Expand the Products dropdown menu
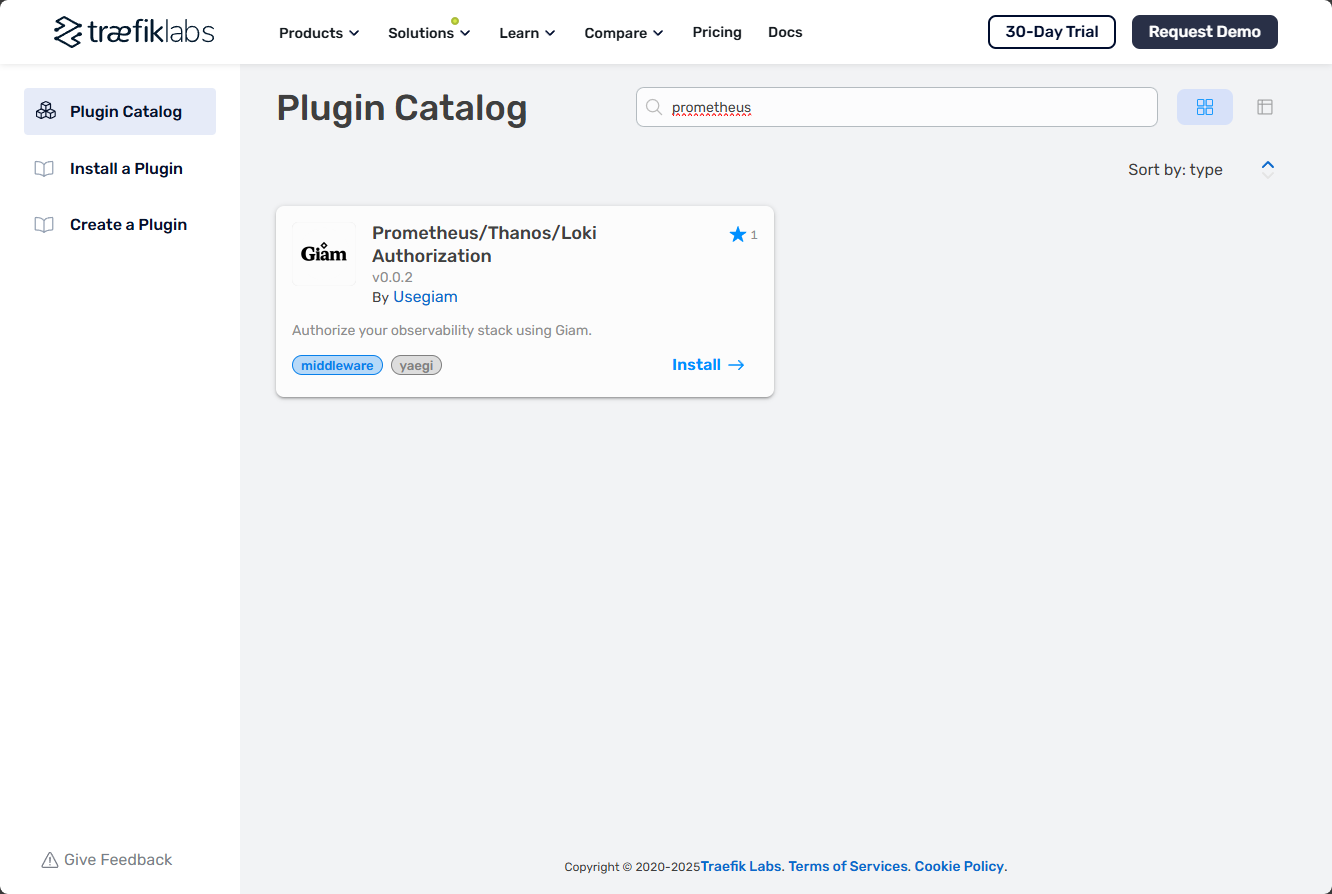This screenshot has height=894, width=1332. 318,33
